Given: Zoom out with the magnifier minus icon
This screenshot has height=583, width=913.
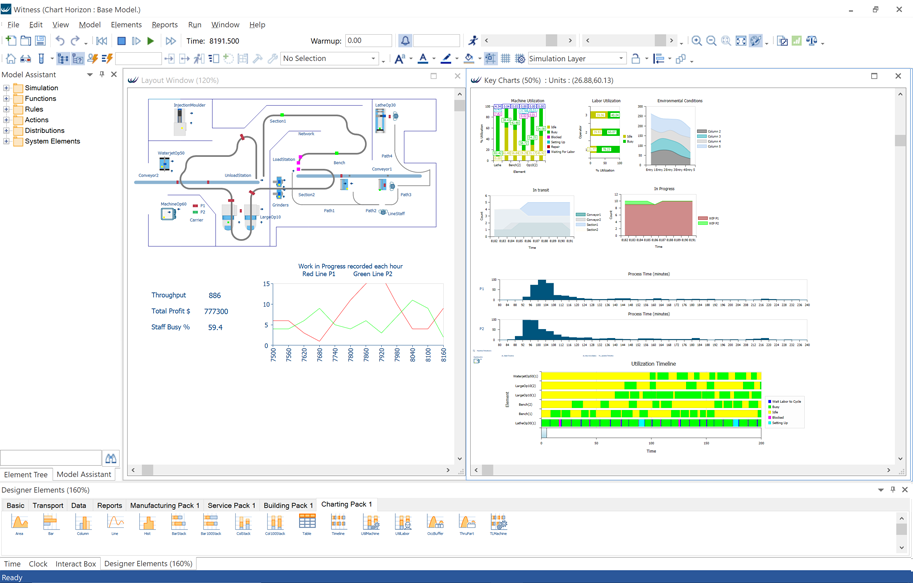Looking at the screenshot, I should click(711, 41).
